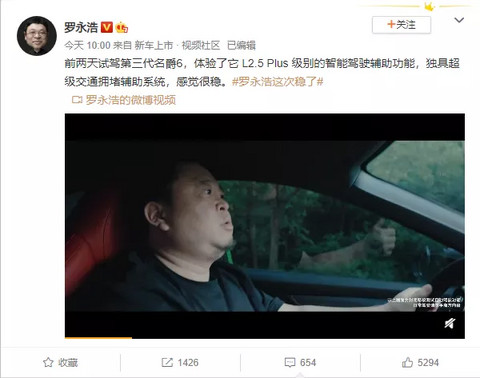Open the 罗永浩的微博视频 link
Viewport: 480px width, 378px height.
point(131,100)
